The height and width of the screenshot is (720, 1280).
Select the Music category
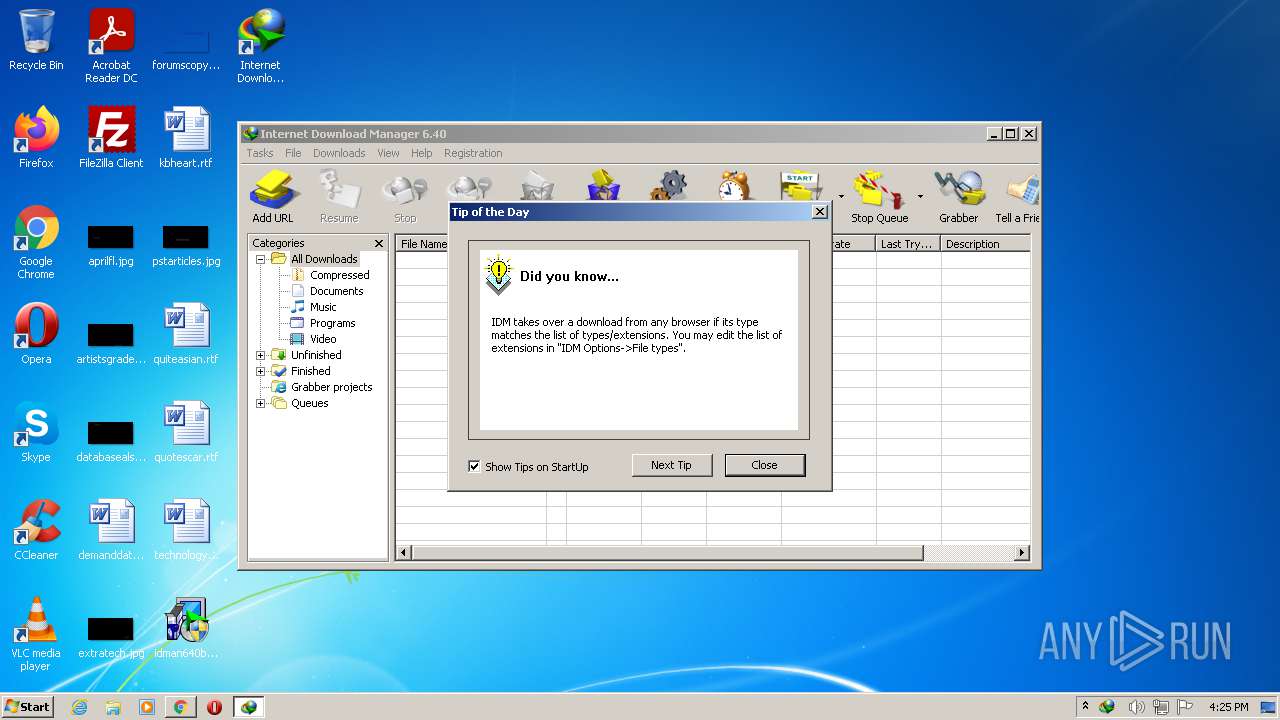point(323,307)
